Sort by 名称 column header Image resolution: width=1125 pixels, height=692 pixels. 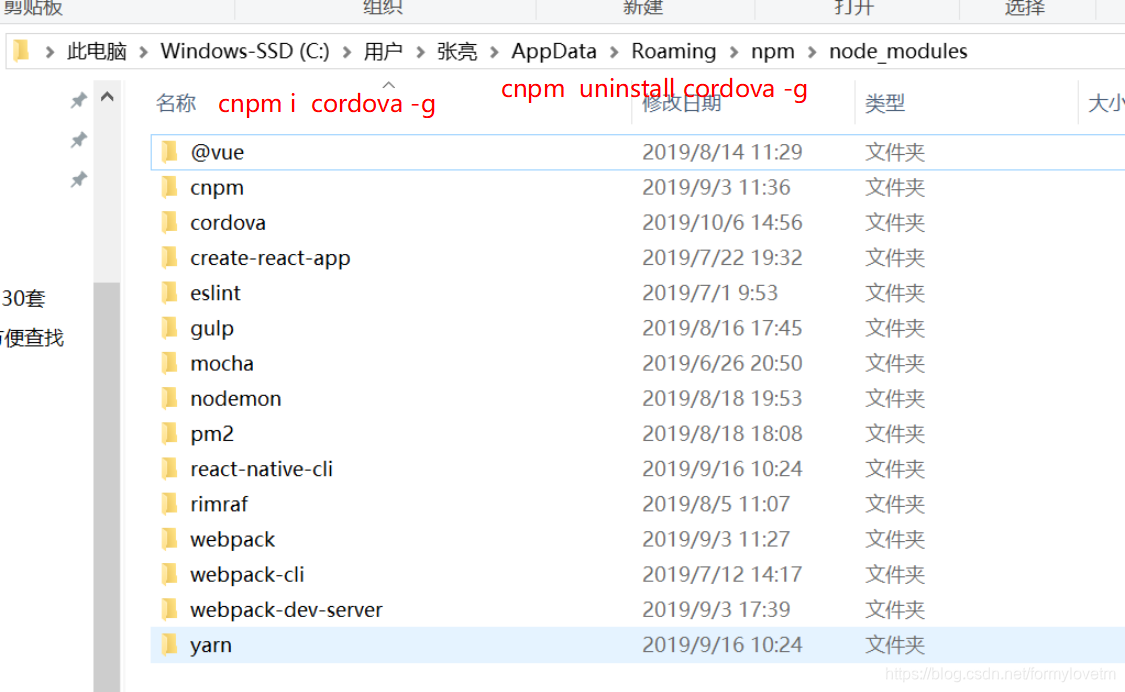[x=176, y=103]
